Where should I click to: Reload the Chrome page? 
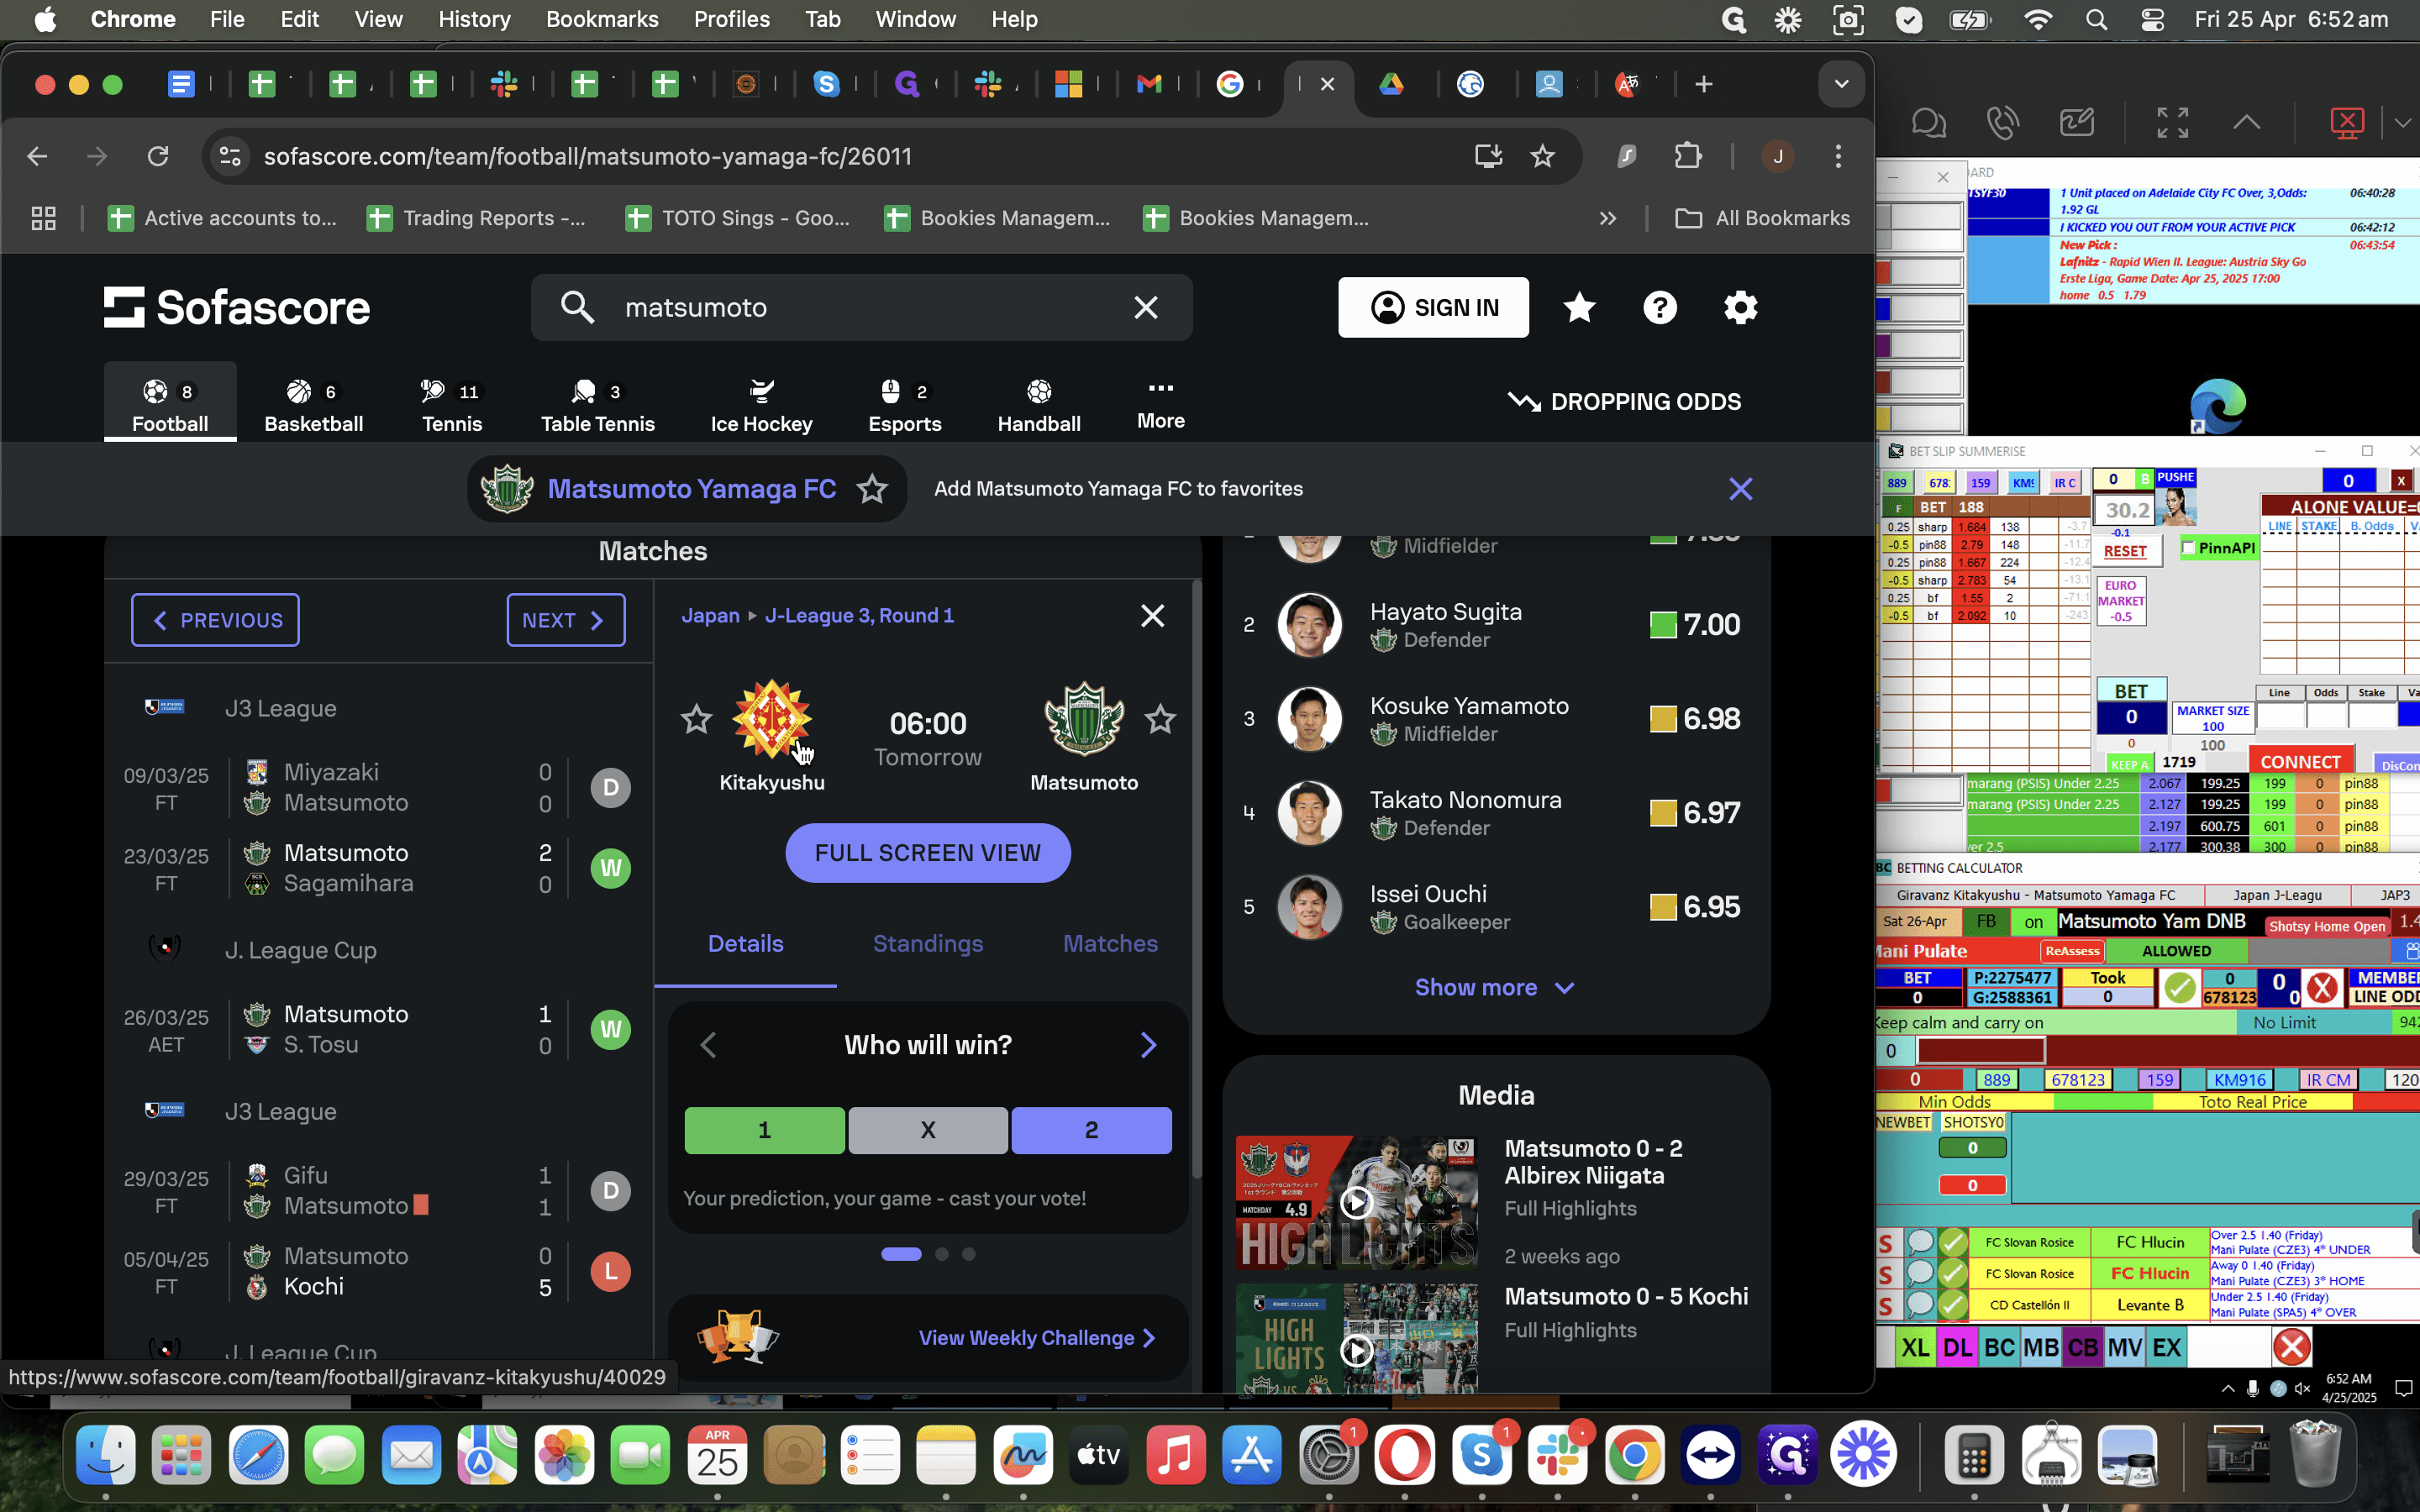tap(158, 156)
